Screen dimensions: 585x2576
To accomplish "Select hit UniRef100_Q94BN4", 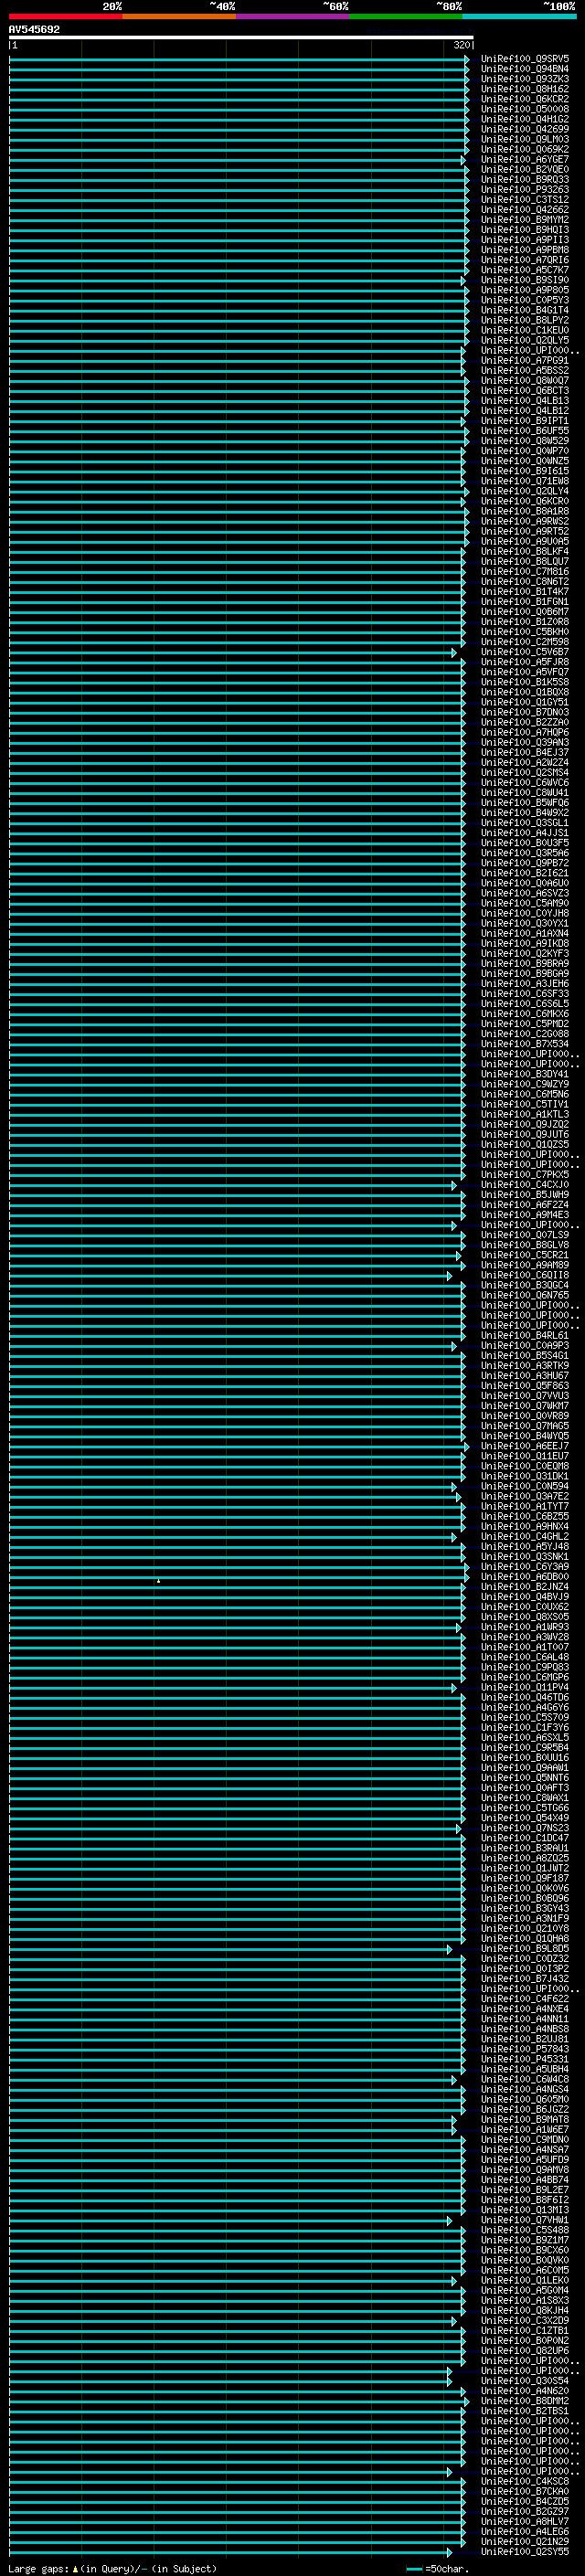I will click(525, 69).
